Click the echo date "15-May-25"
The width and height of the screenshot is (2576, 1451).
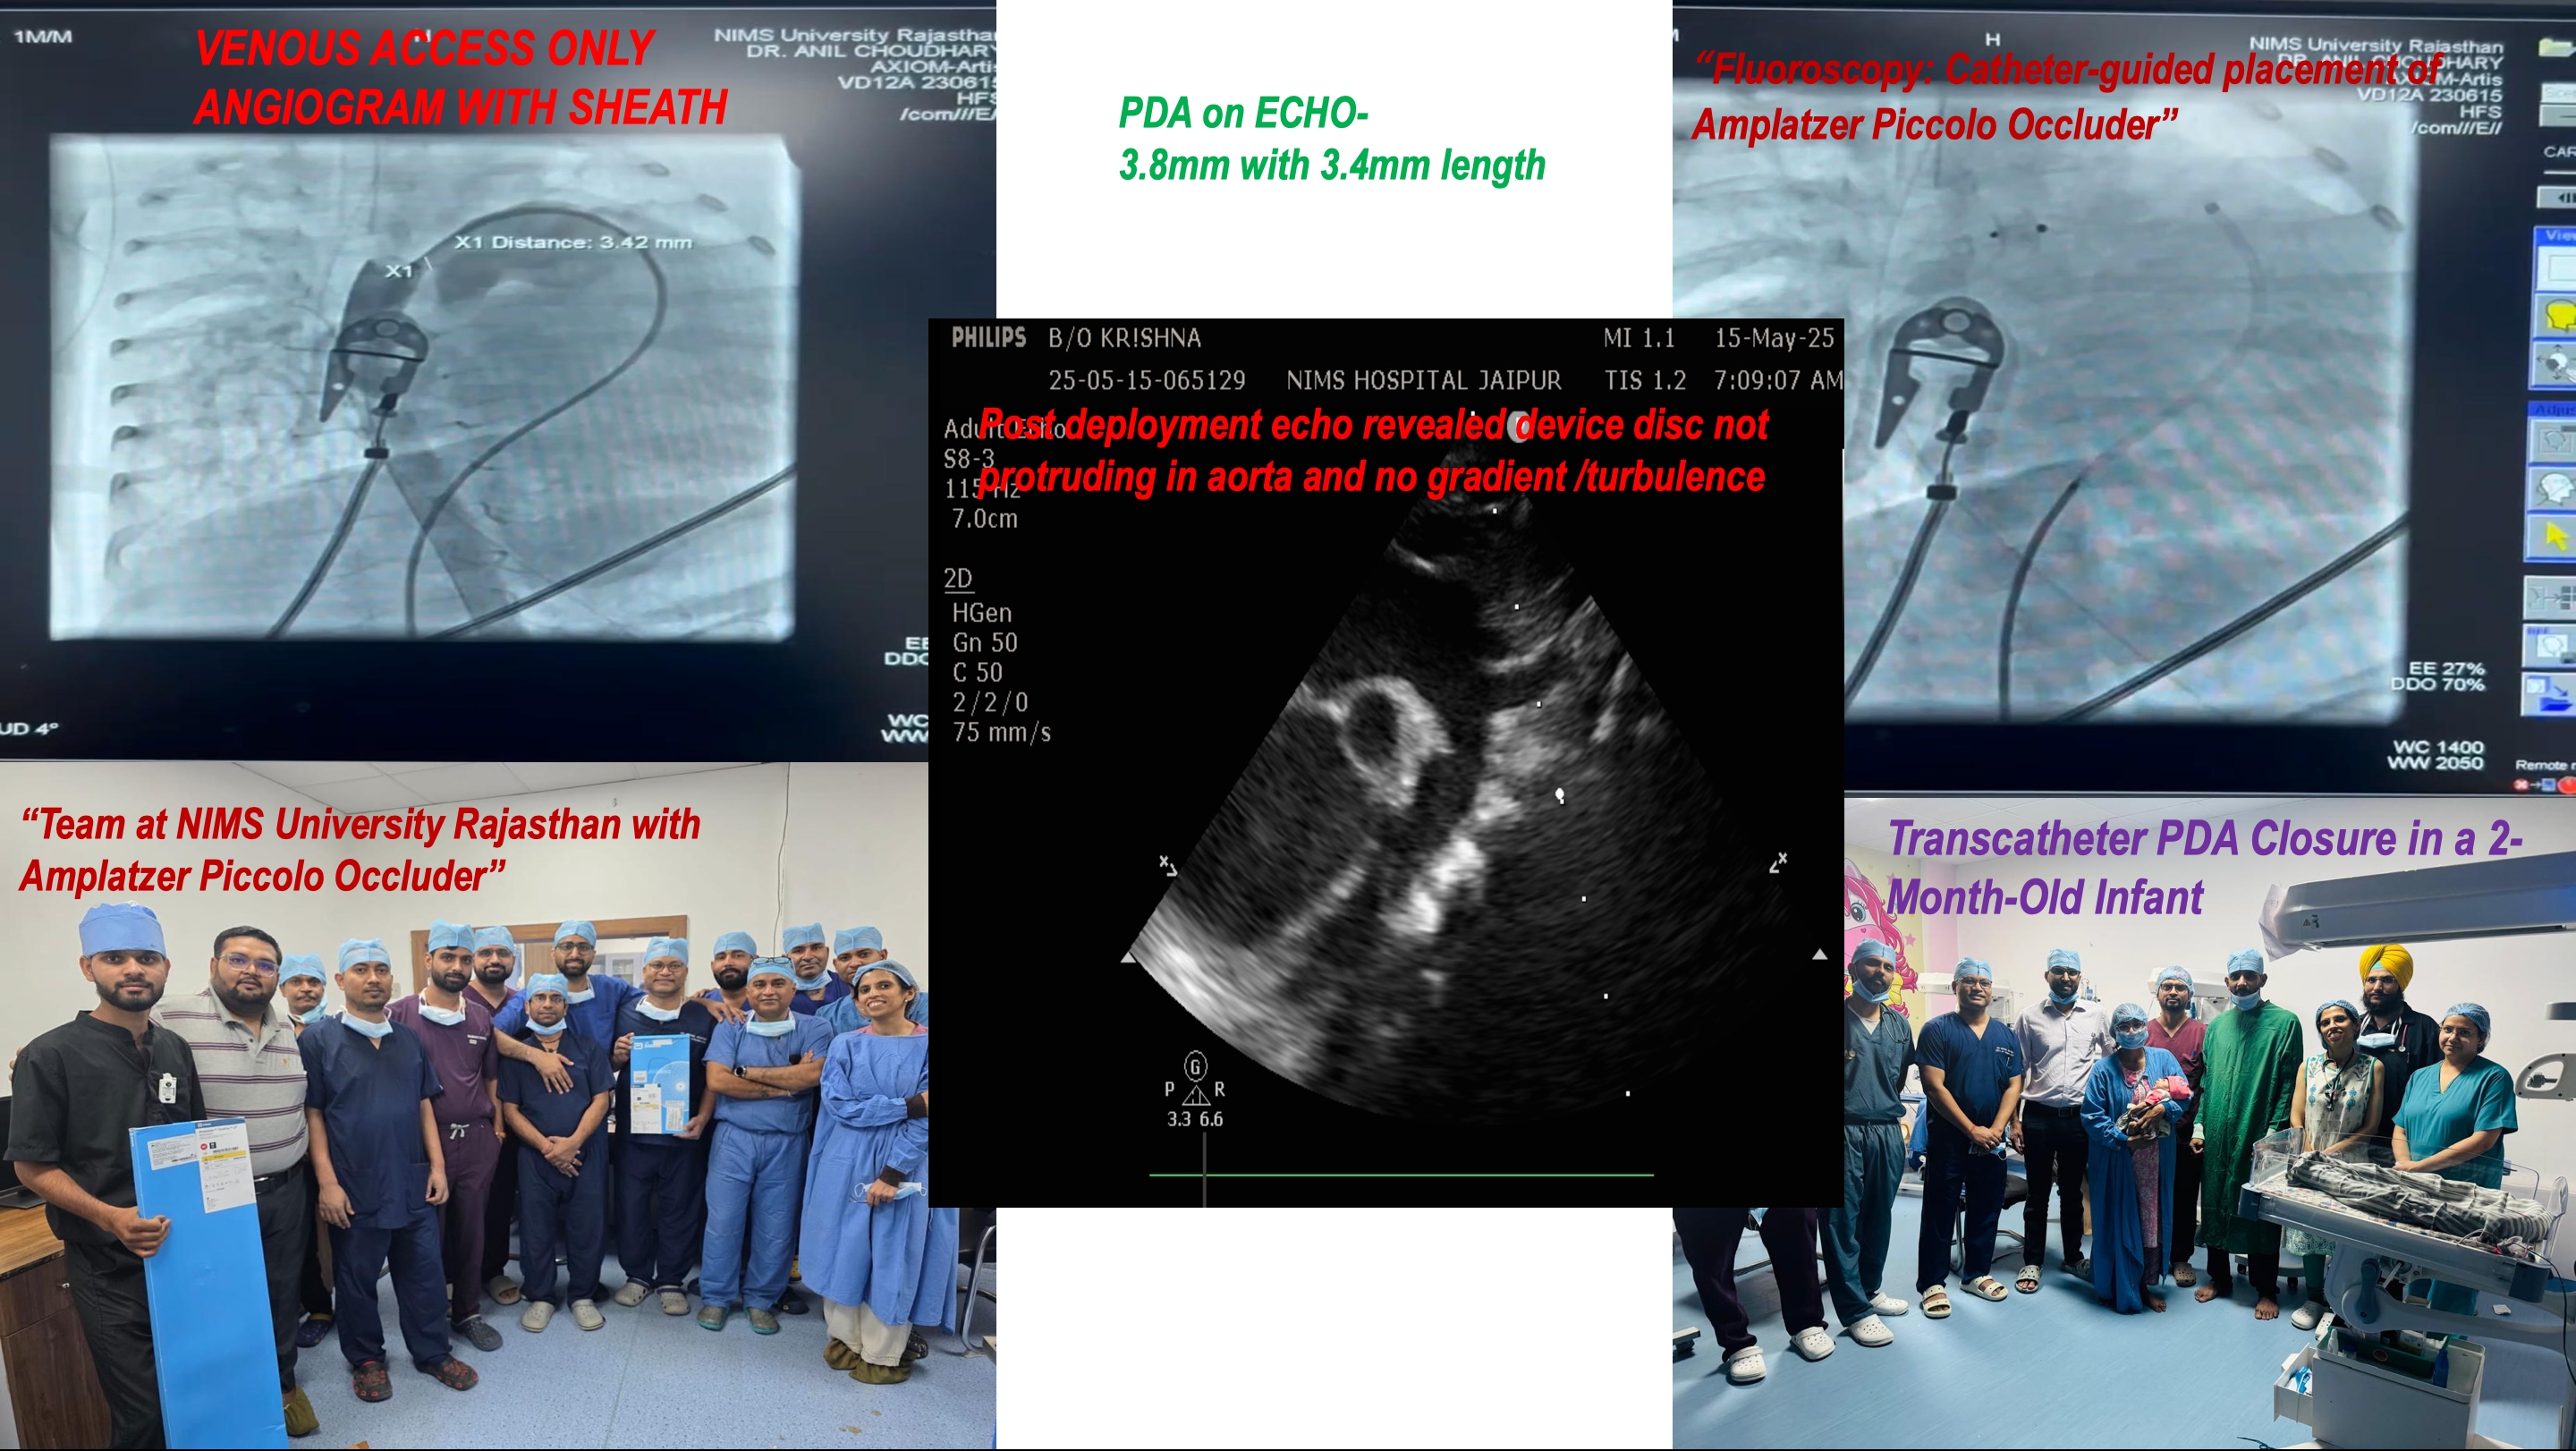[1774, 338]
